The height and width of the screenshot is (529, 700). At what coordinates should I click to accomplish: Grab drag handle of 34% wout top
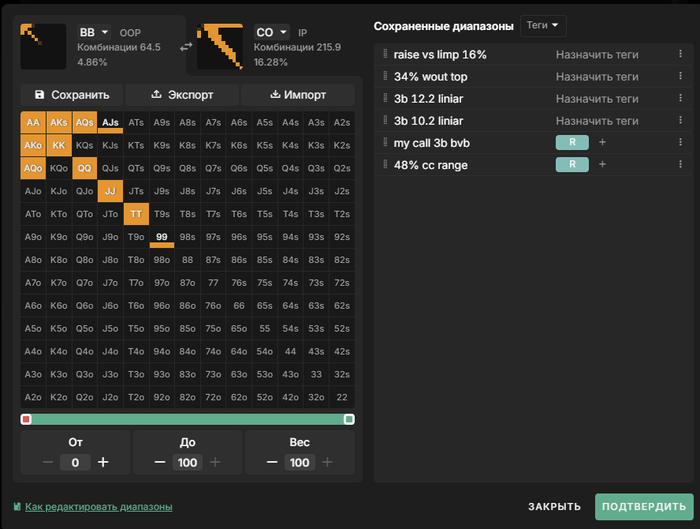[x=385, y=76]
